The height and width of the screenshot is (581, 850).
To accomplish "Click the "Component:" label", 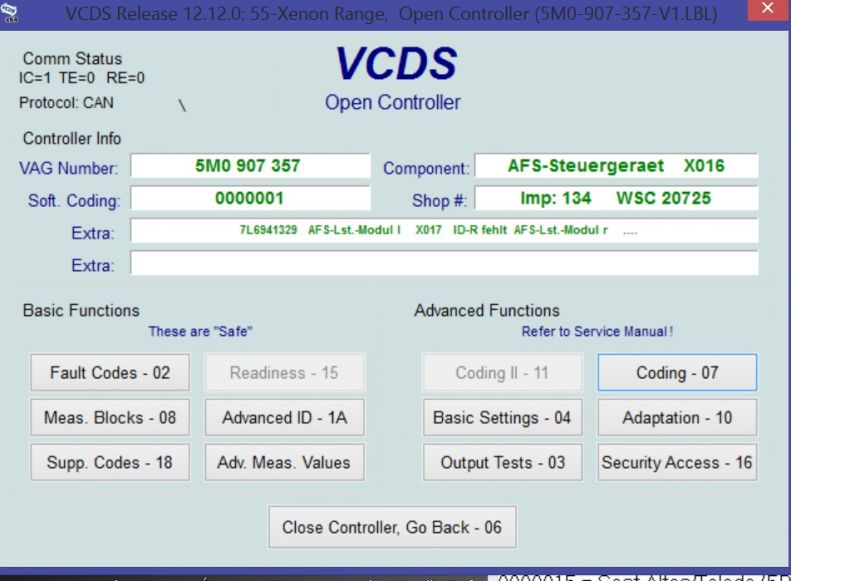I will (x=426, y=169).
